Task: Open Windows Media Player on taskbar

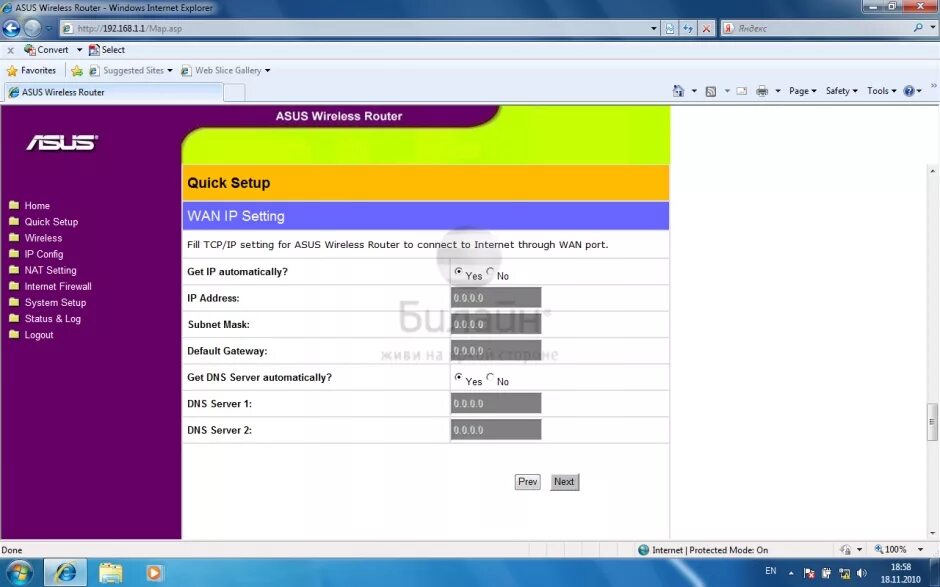Action: [x=153, y=573]
